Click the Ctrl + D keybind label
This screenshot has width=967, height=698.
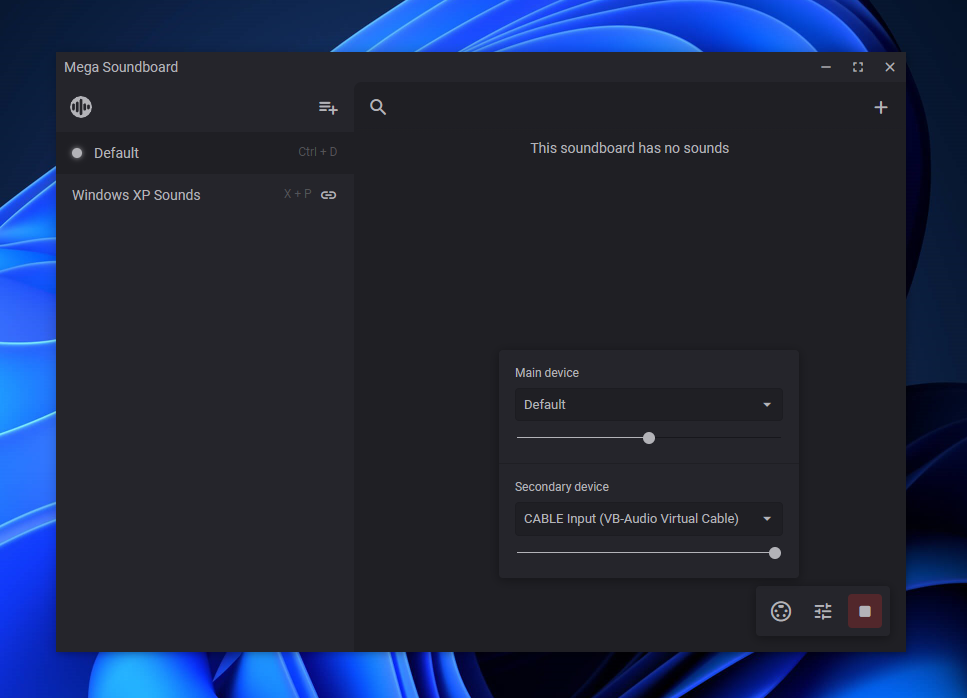pyautogui.click(x=318, y=152)
